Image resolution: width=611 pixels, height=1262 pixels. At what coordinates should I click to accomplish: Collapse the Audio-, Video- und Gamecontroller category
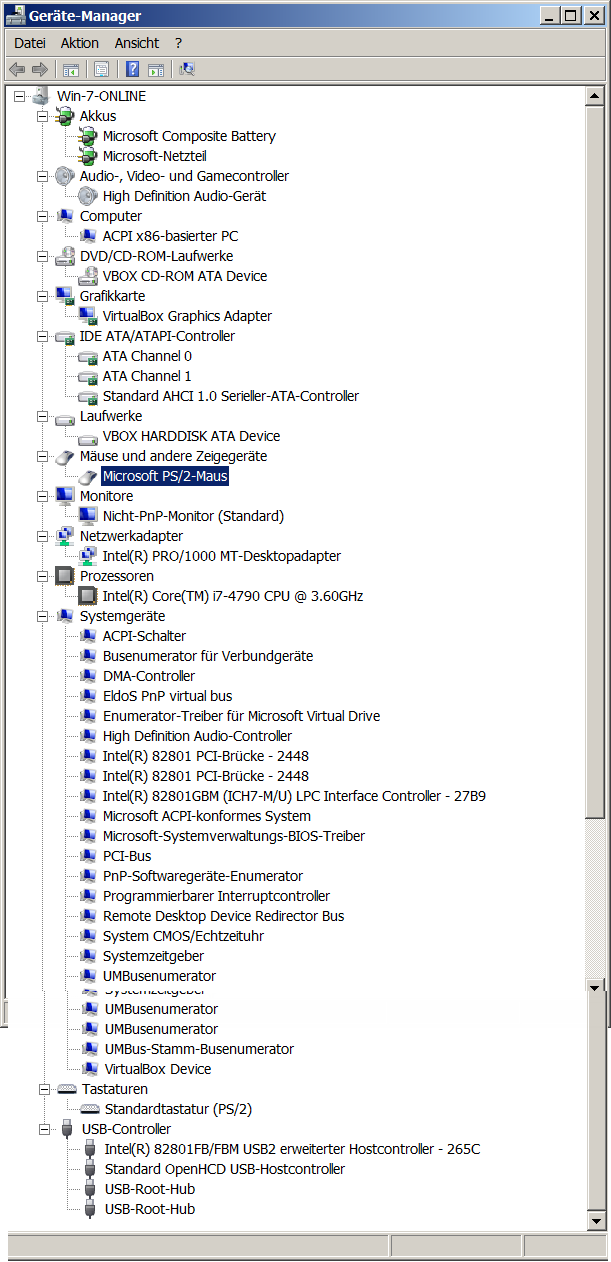coord(42,176)
